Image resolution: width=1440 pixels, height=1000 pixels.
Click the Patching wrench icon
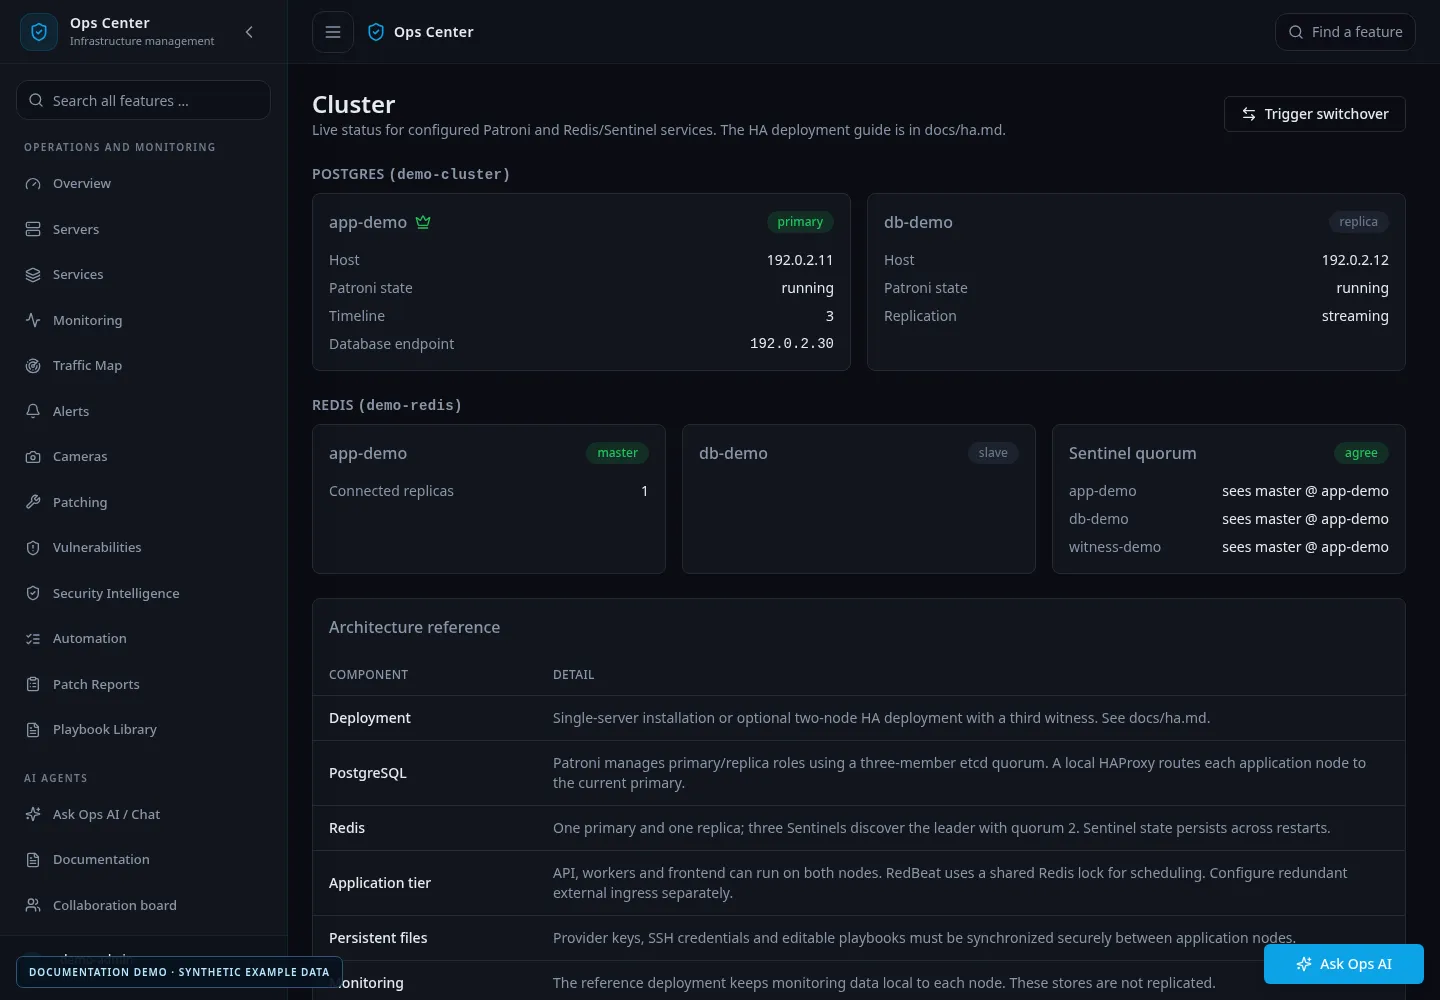point(33,502)
